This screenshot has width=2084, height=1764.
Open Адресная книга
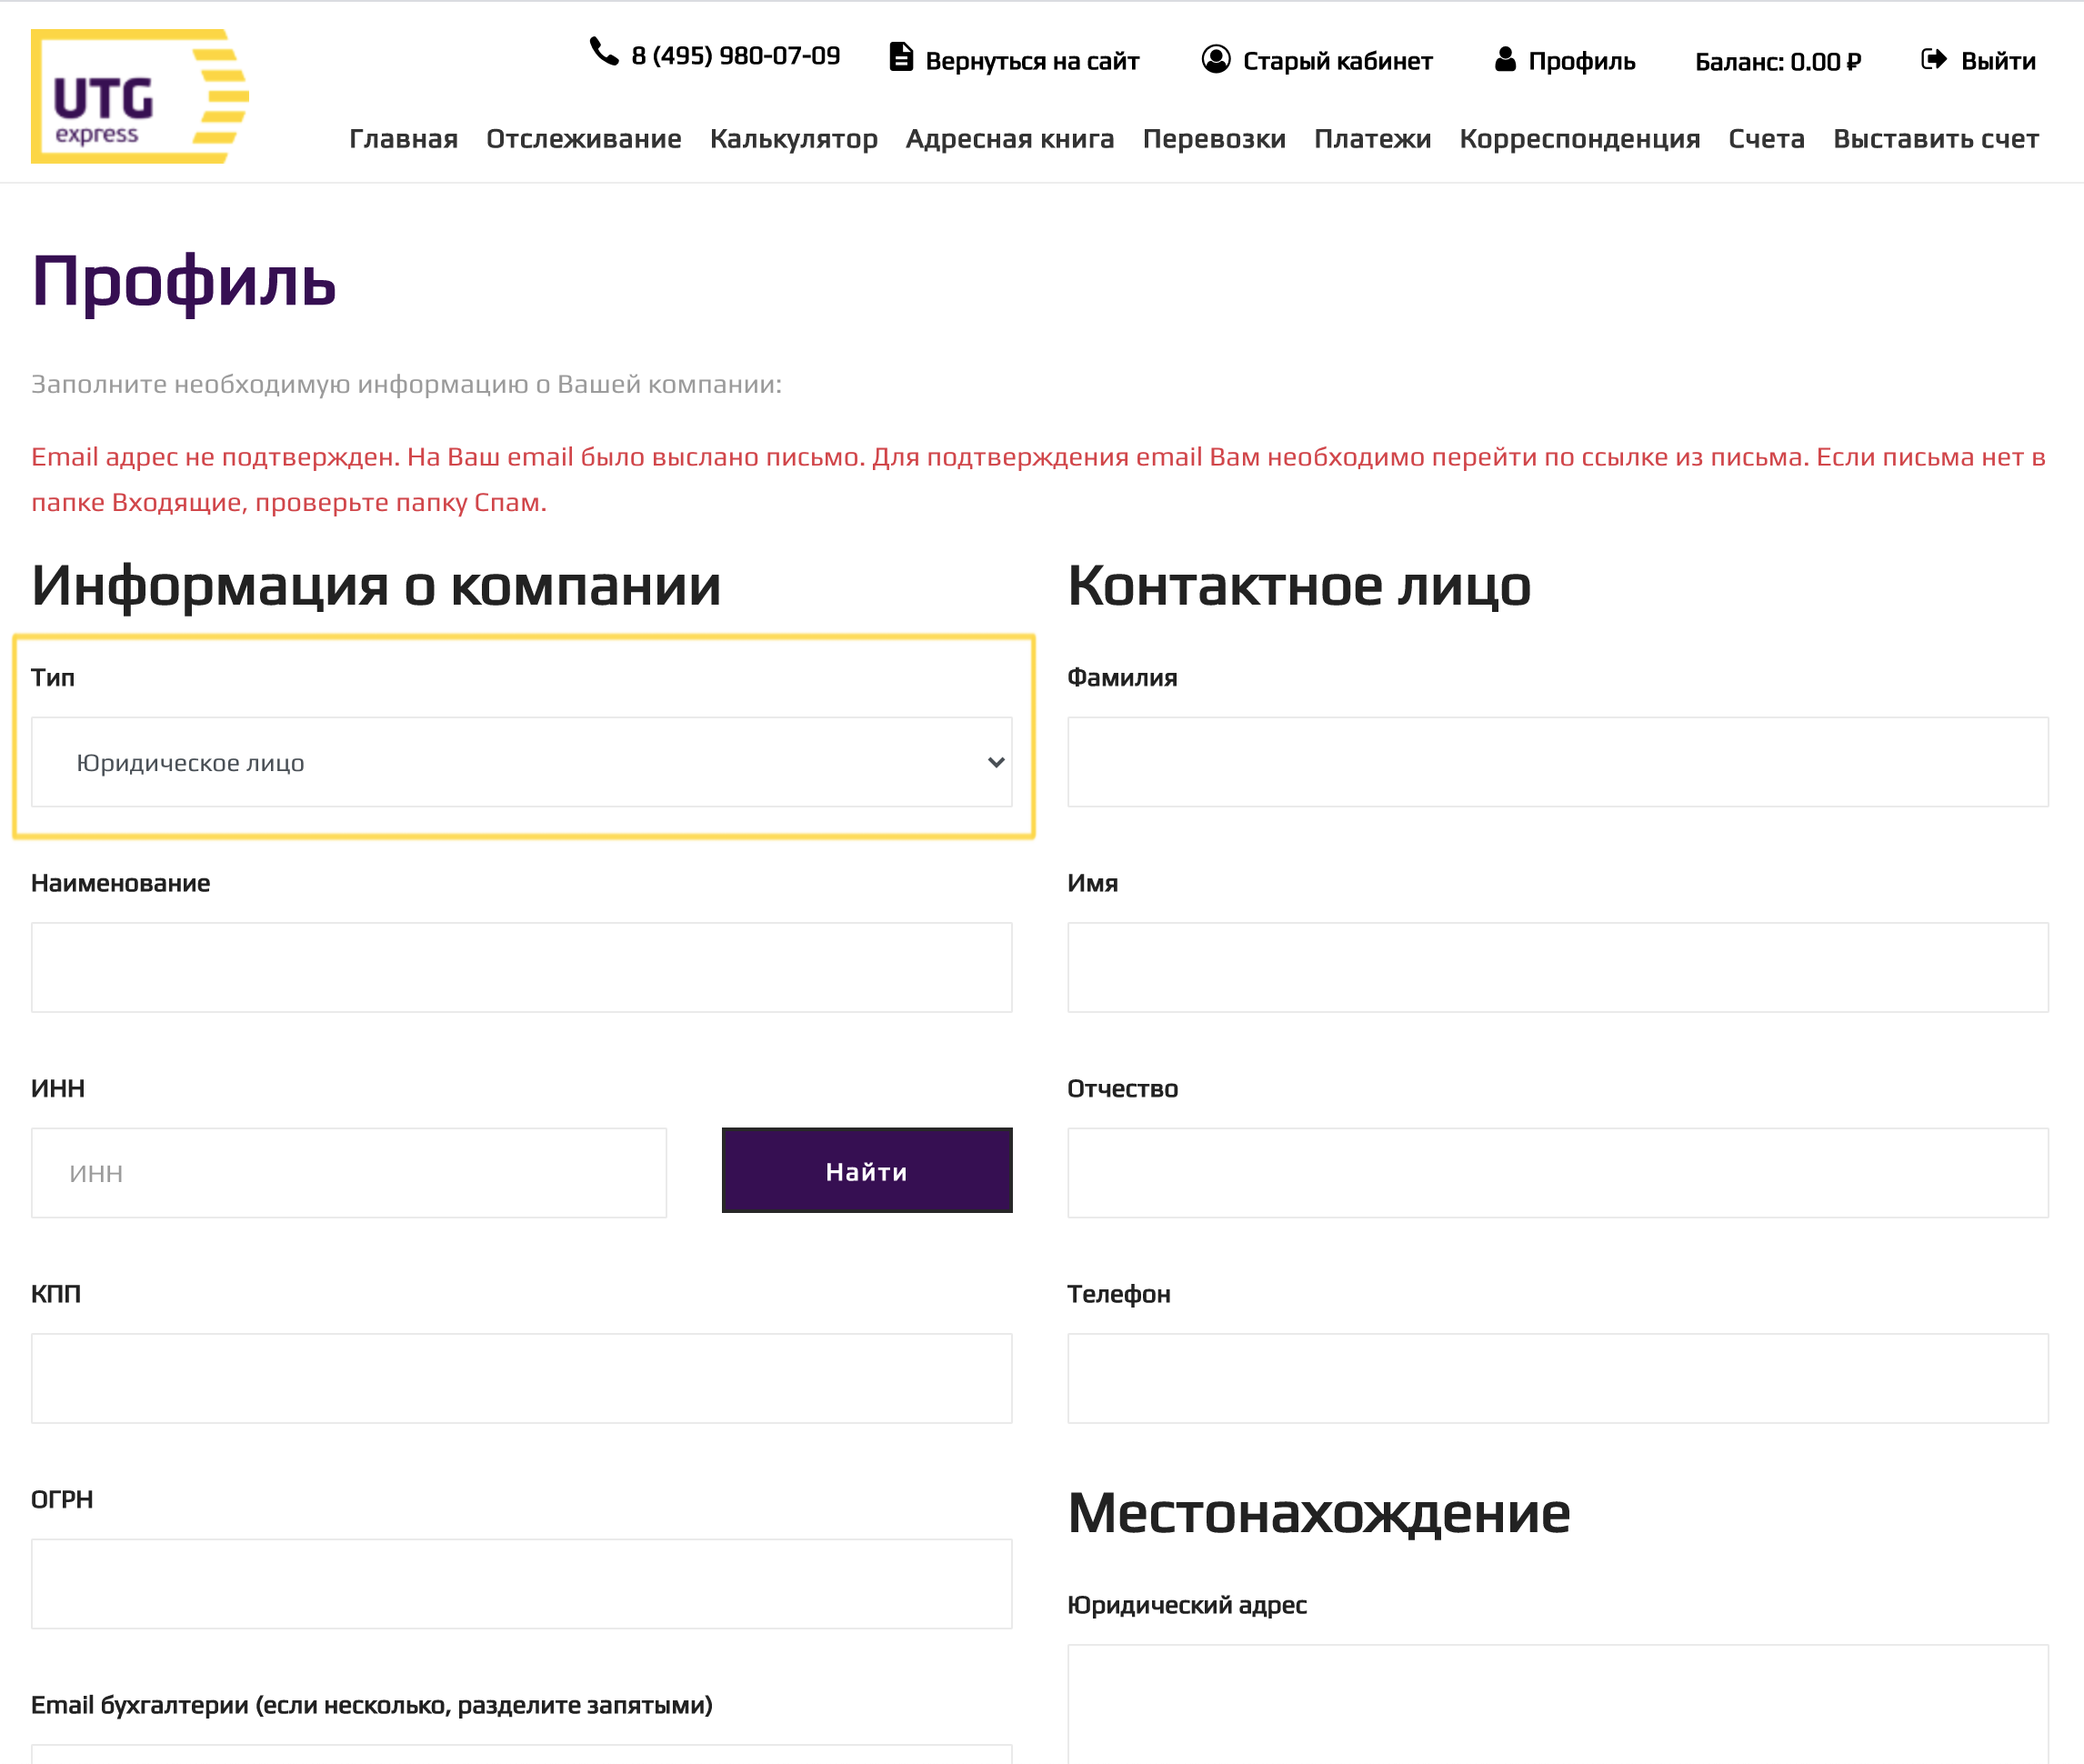tap(1010, 139)
